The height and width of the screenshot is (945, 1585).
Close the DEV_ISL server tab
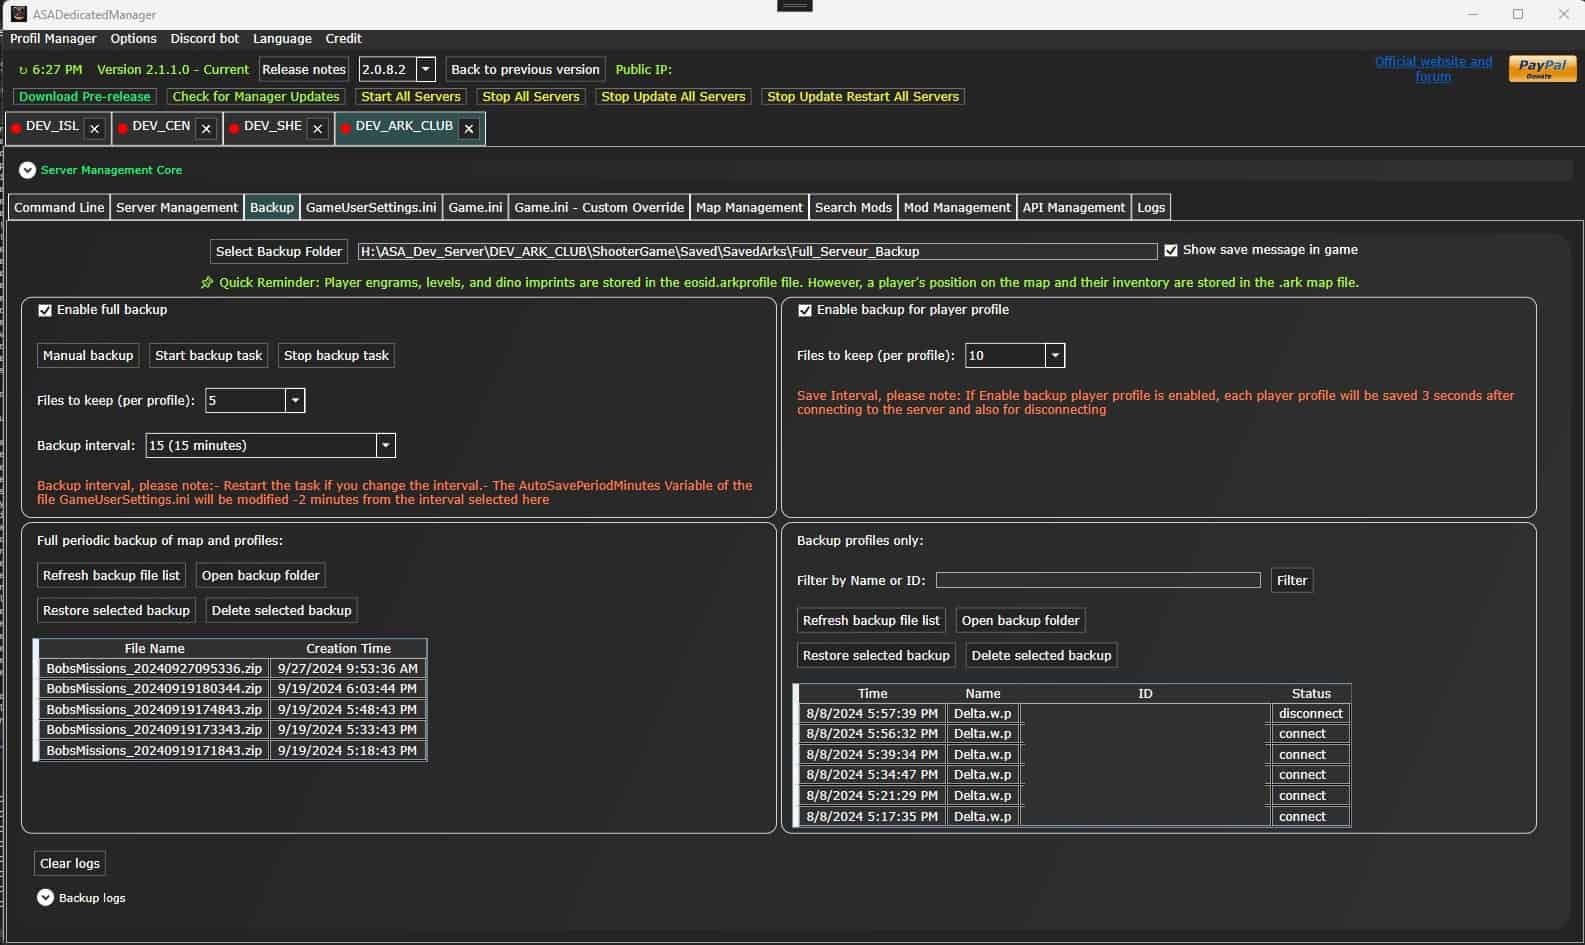94,129
